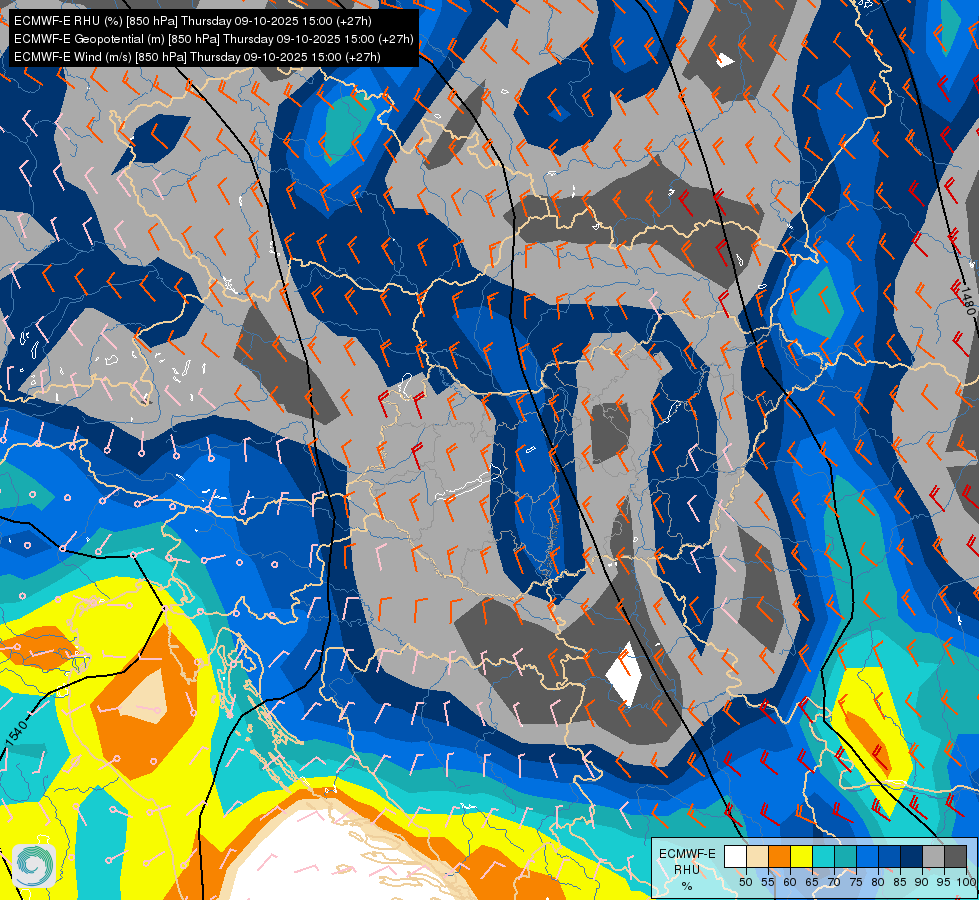Pick the beige 50-55% legend swatch
979x900 pixels.
click(x=757, y=856)
